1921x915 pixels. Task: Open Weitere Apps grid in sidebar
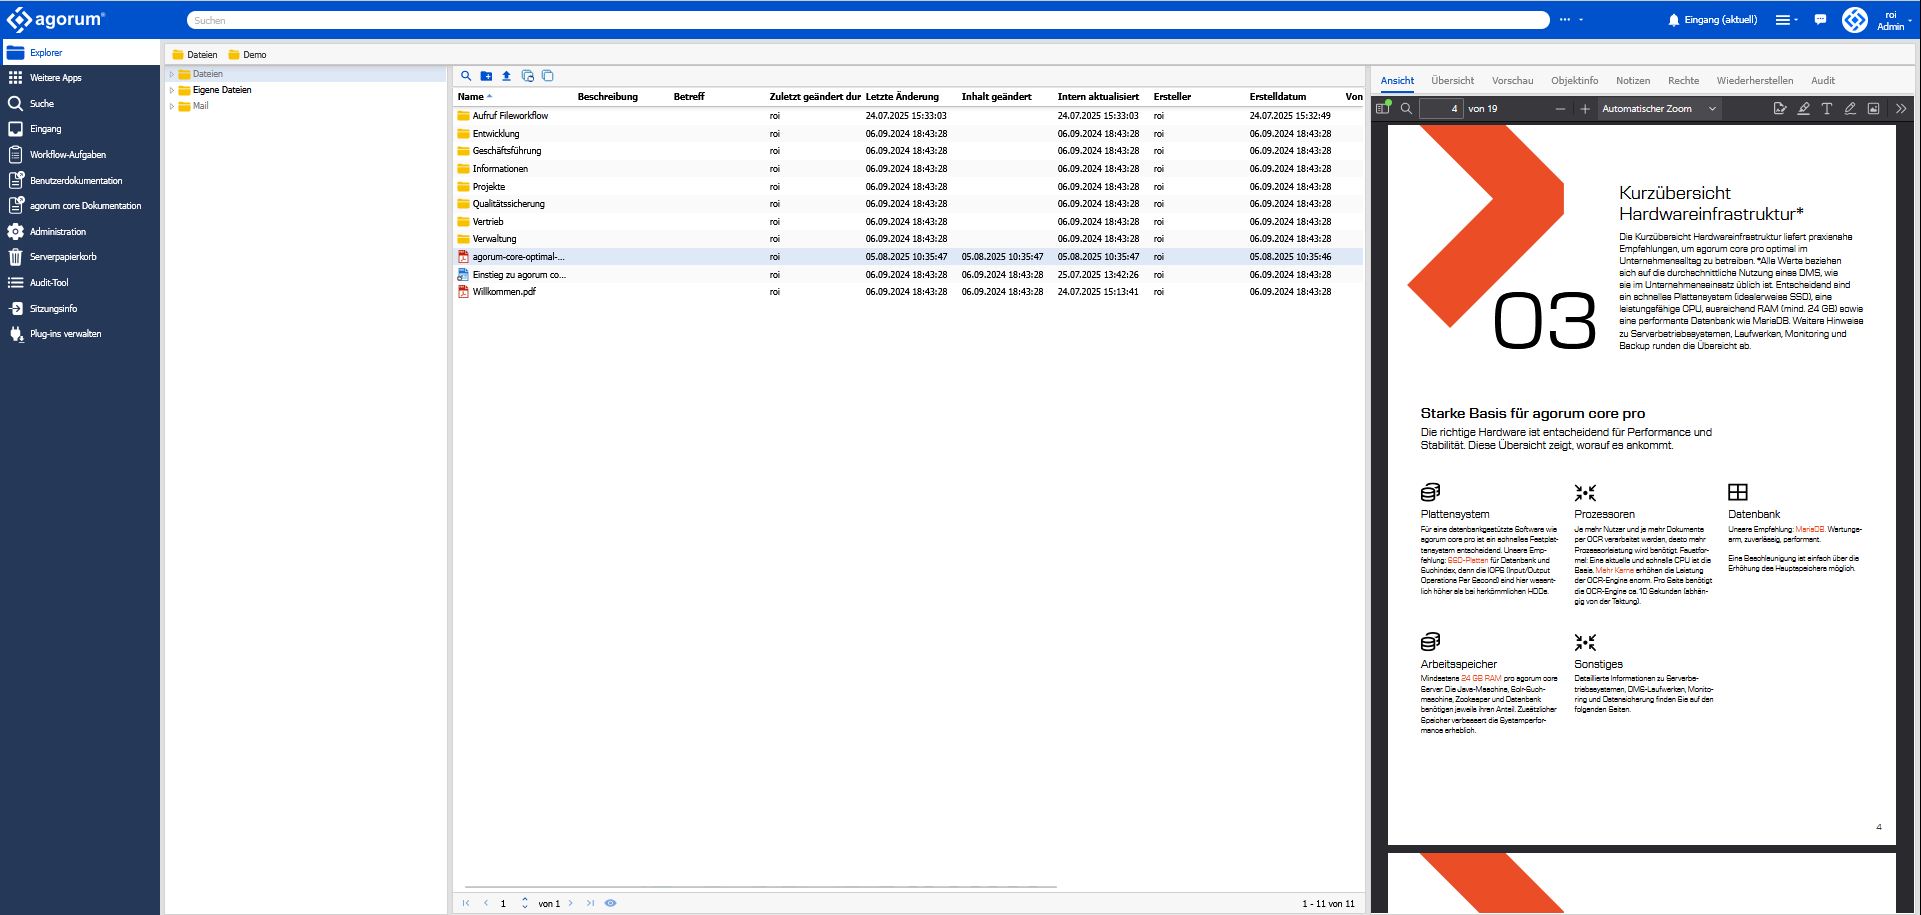80,78
